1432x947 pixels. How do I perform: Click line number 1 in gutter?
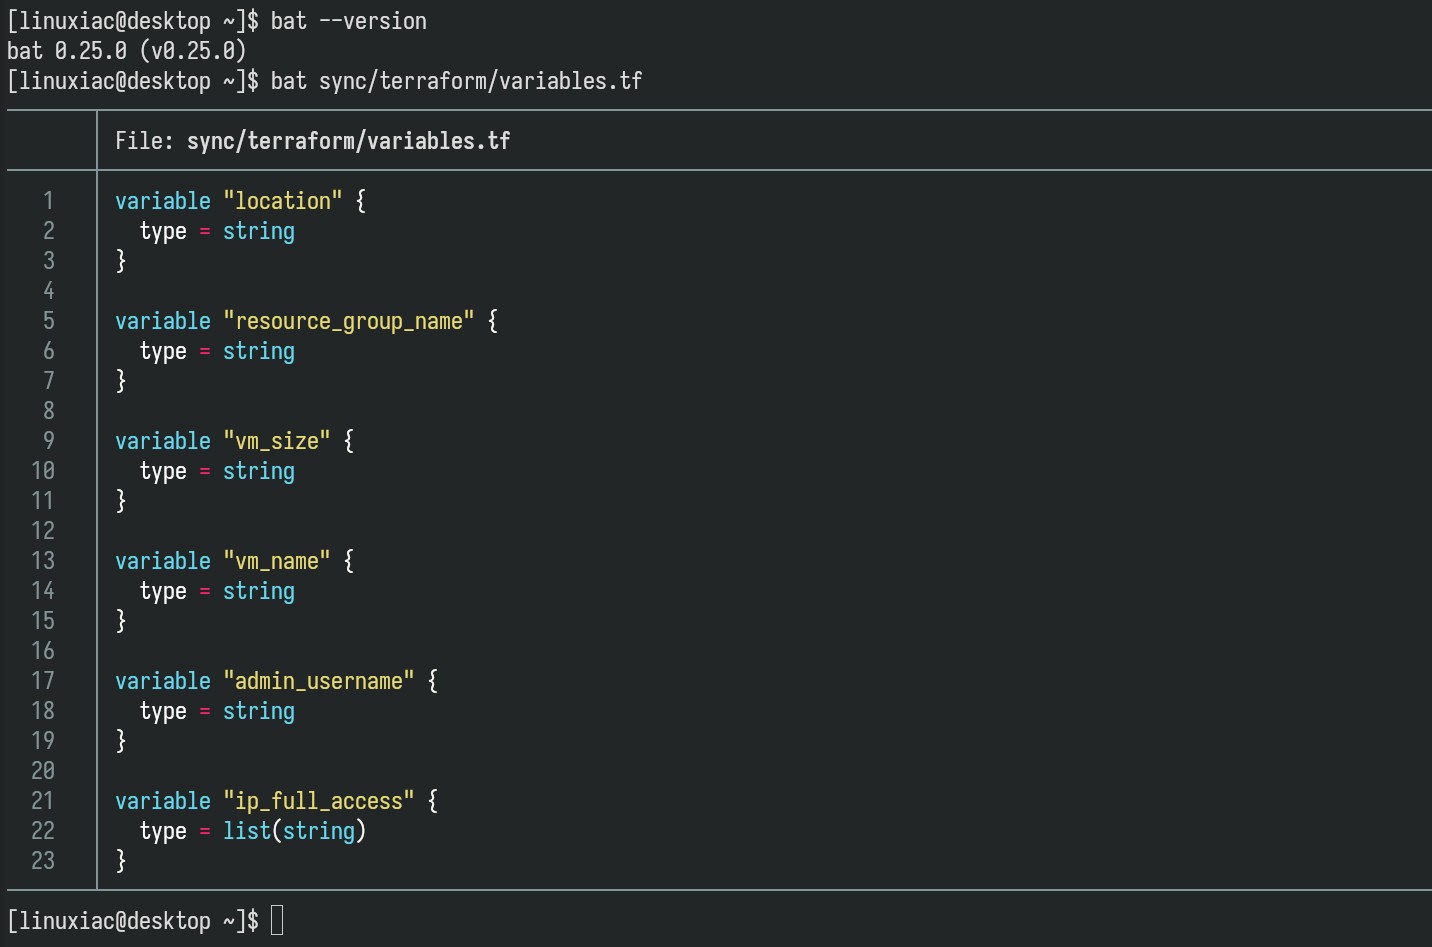(x=48, y=201)
